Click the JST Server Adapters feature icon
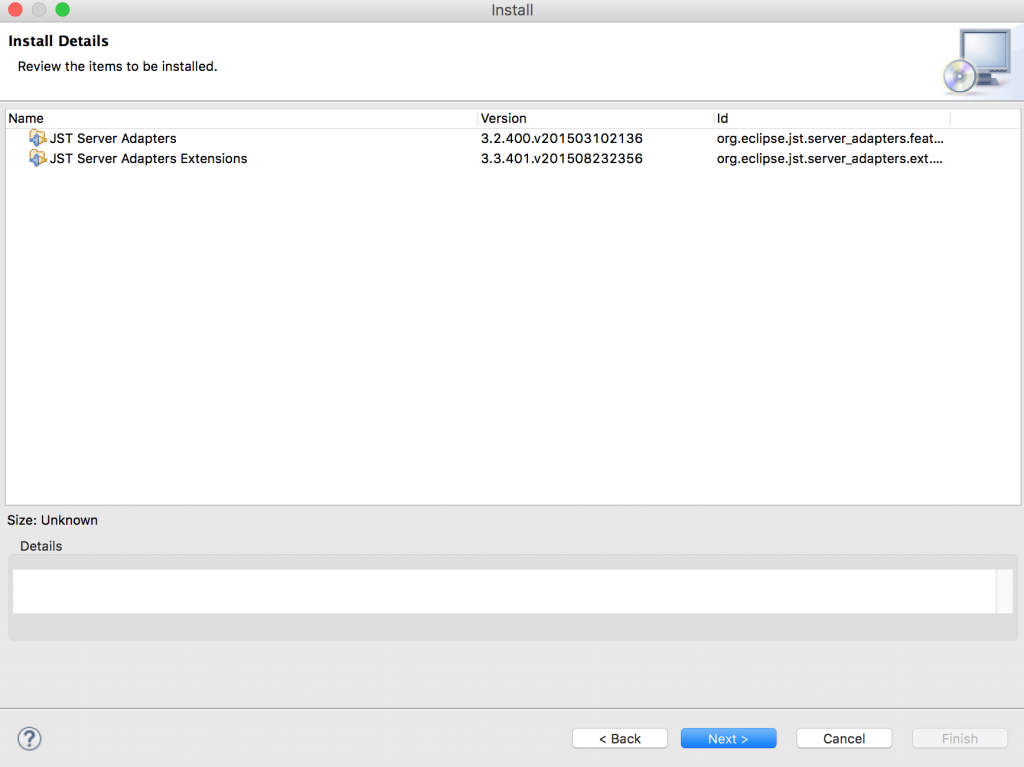Viewport: 1024px width, 767px height. (x=37, y=138)
